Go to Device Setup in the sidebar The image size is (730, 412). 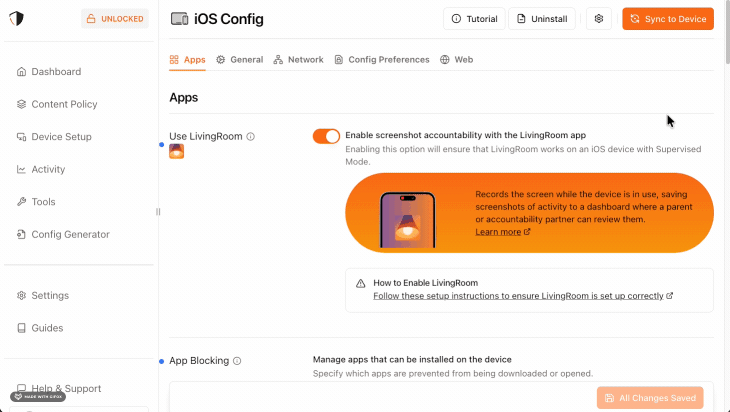coord(54,137)
